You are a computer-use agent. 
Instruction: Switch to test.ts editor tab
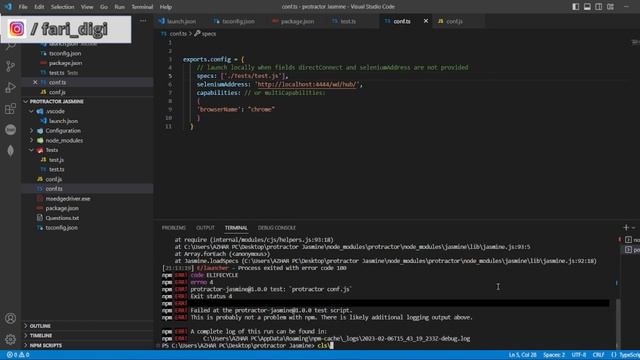pyautogui.click(x=348, y=21)
